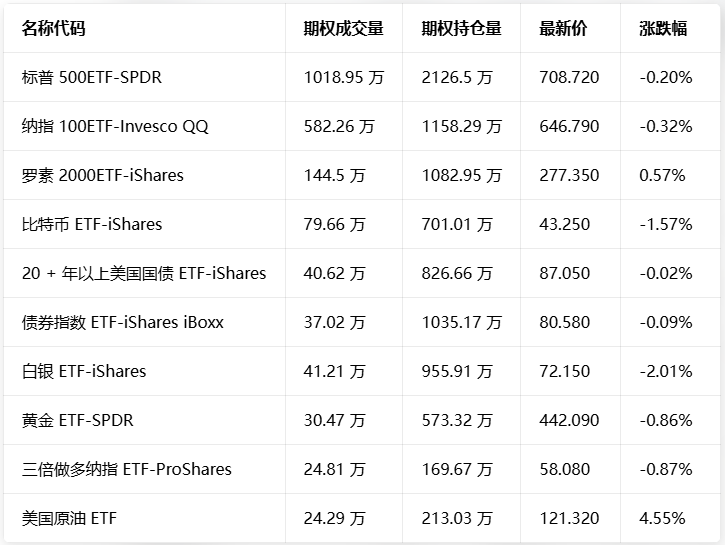Click the 1018.95 万 volume cell
Screen dimensions: 725x545
pyautogui.click(x=343, y=77)
